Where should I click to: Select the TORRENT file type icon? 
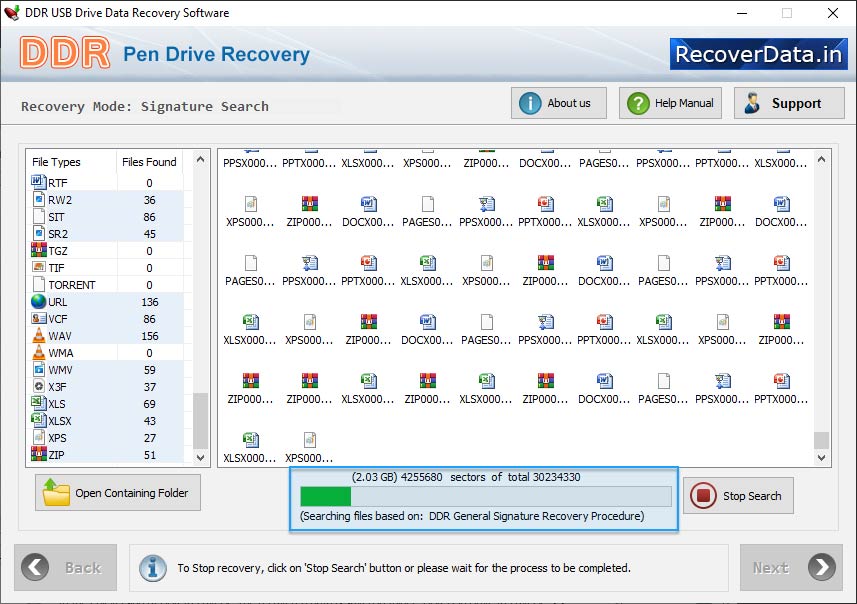(x=38, y=284)
